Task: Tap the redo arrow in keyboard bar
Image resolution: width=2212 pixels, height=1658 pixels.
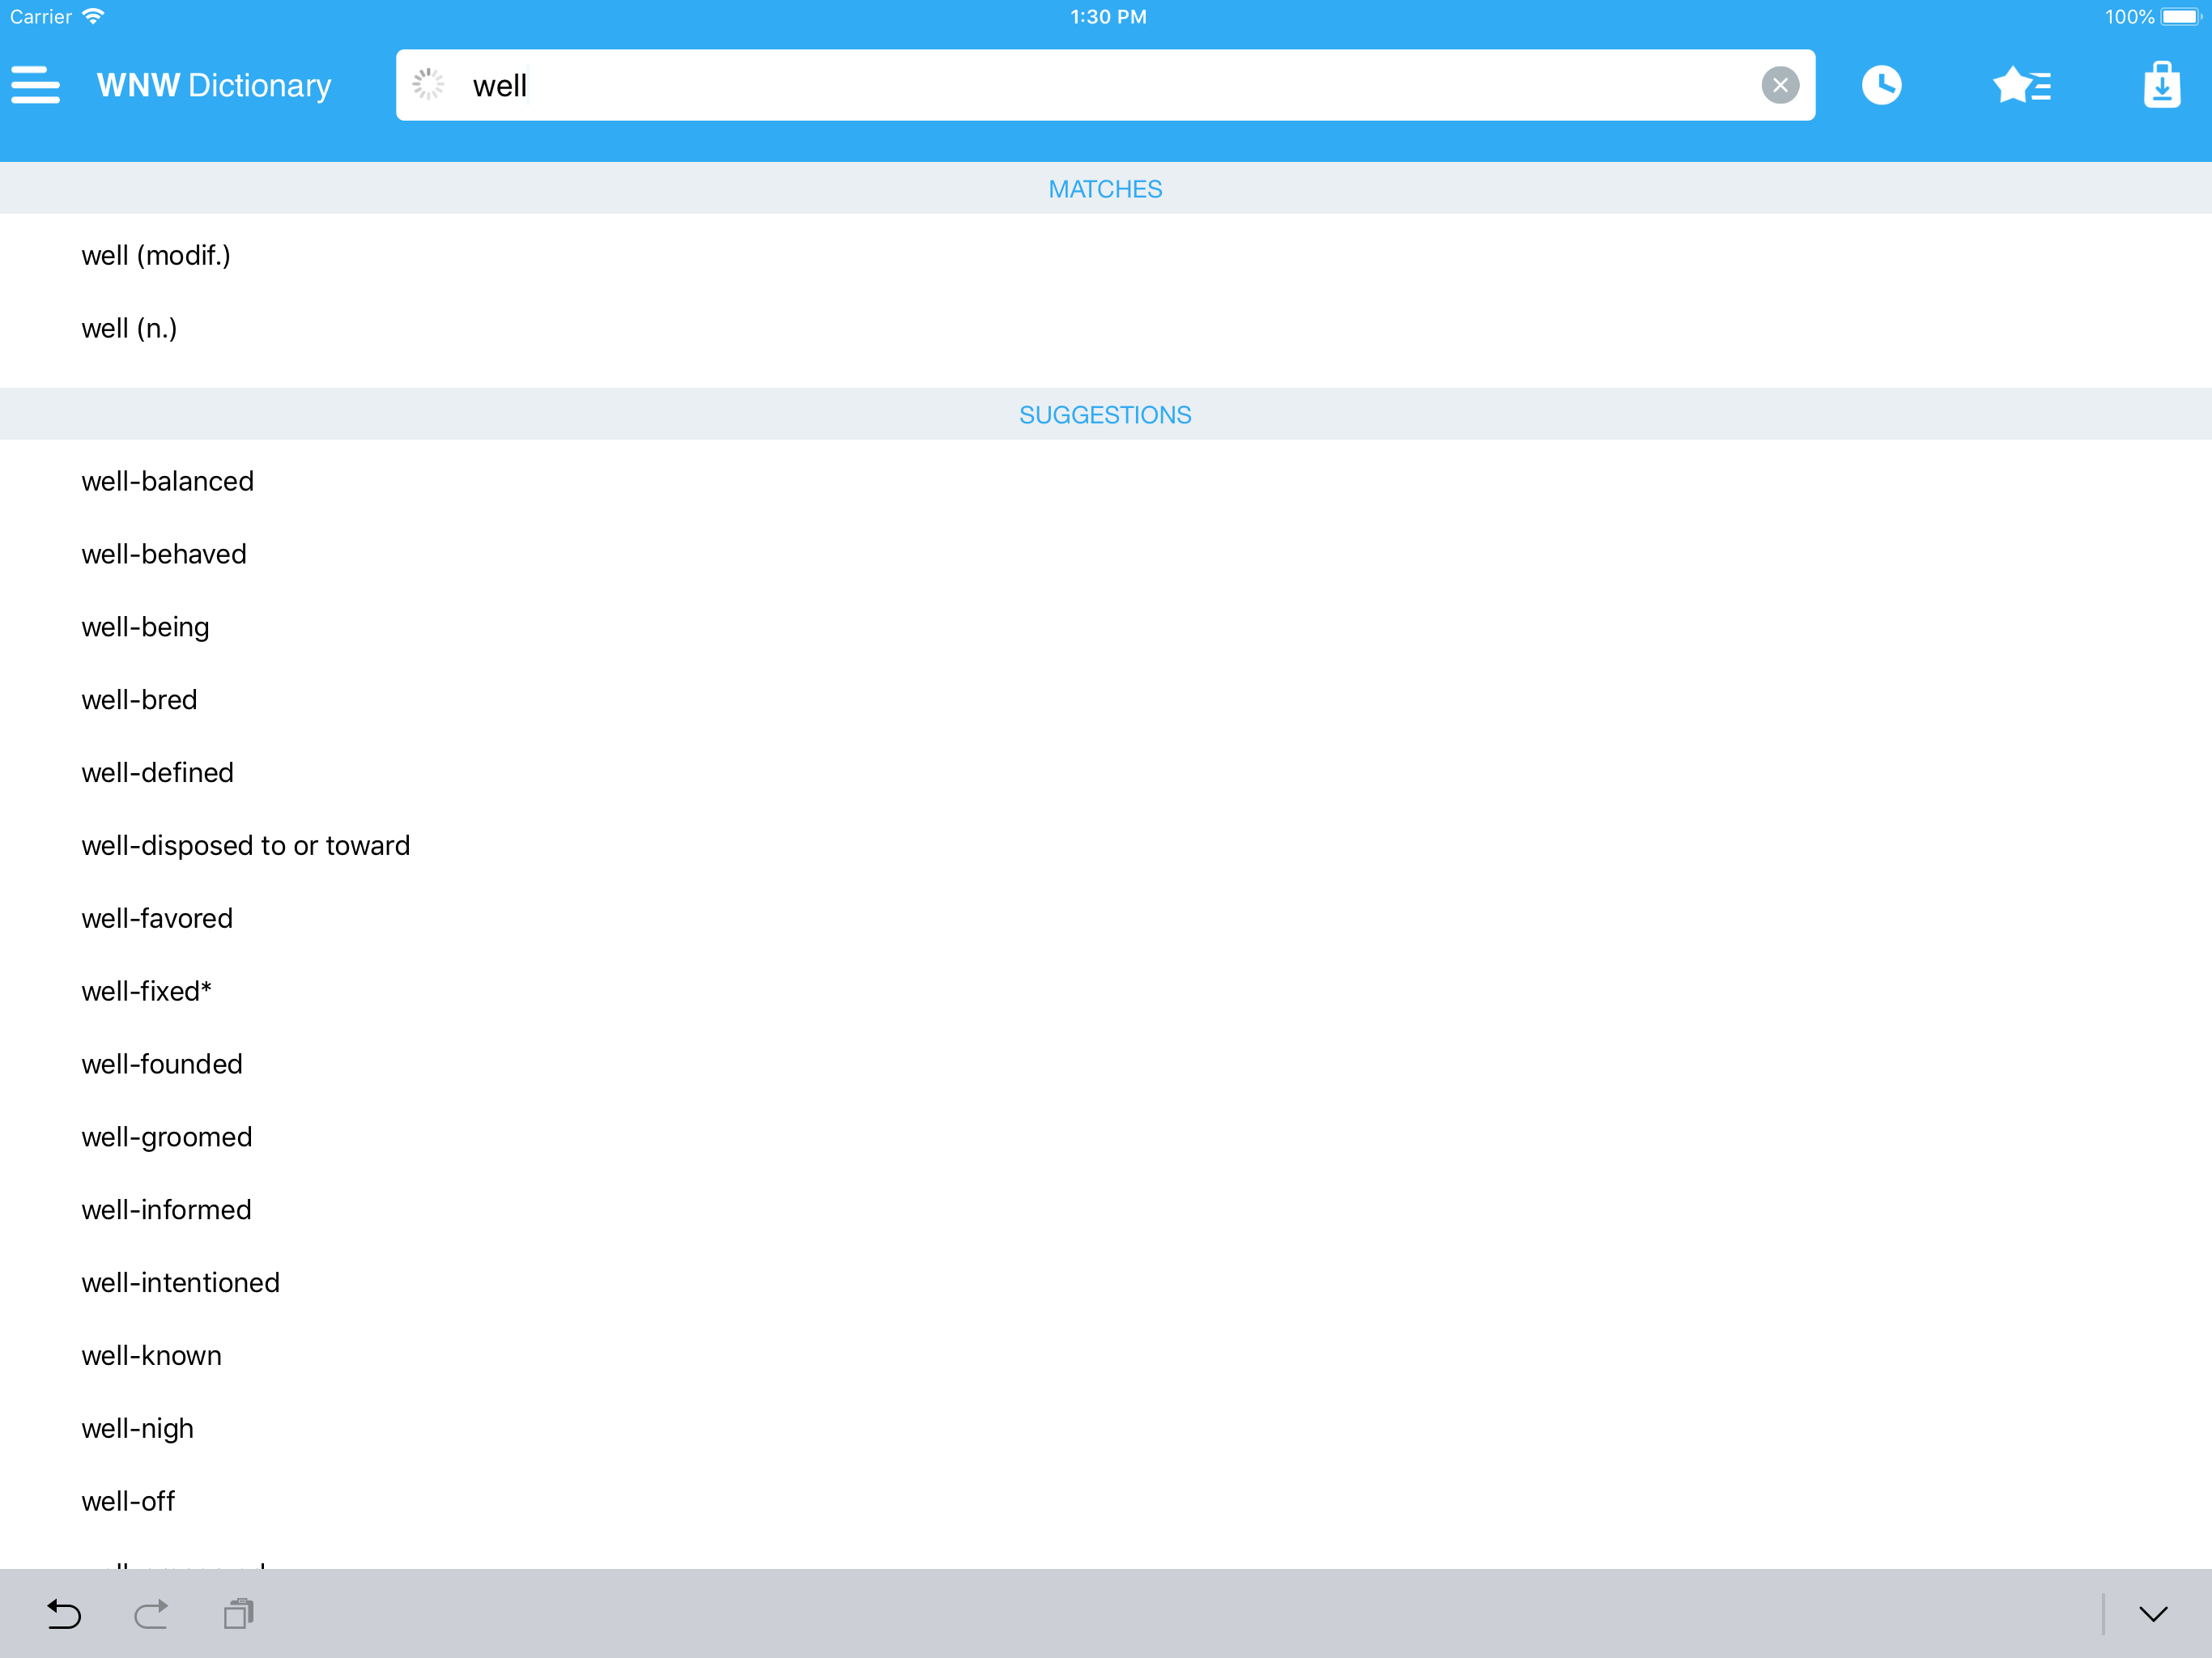Action: (151, 1613)
